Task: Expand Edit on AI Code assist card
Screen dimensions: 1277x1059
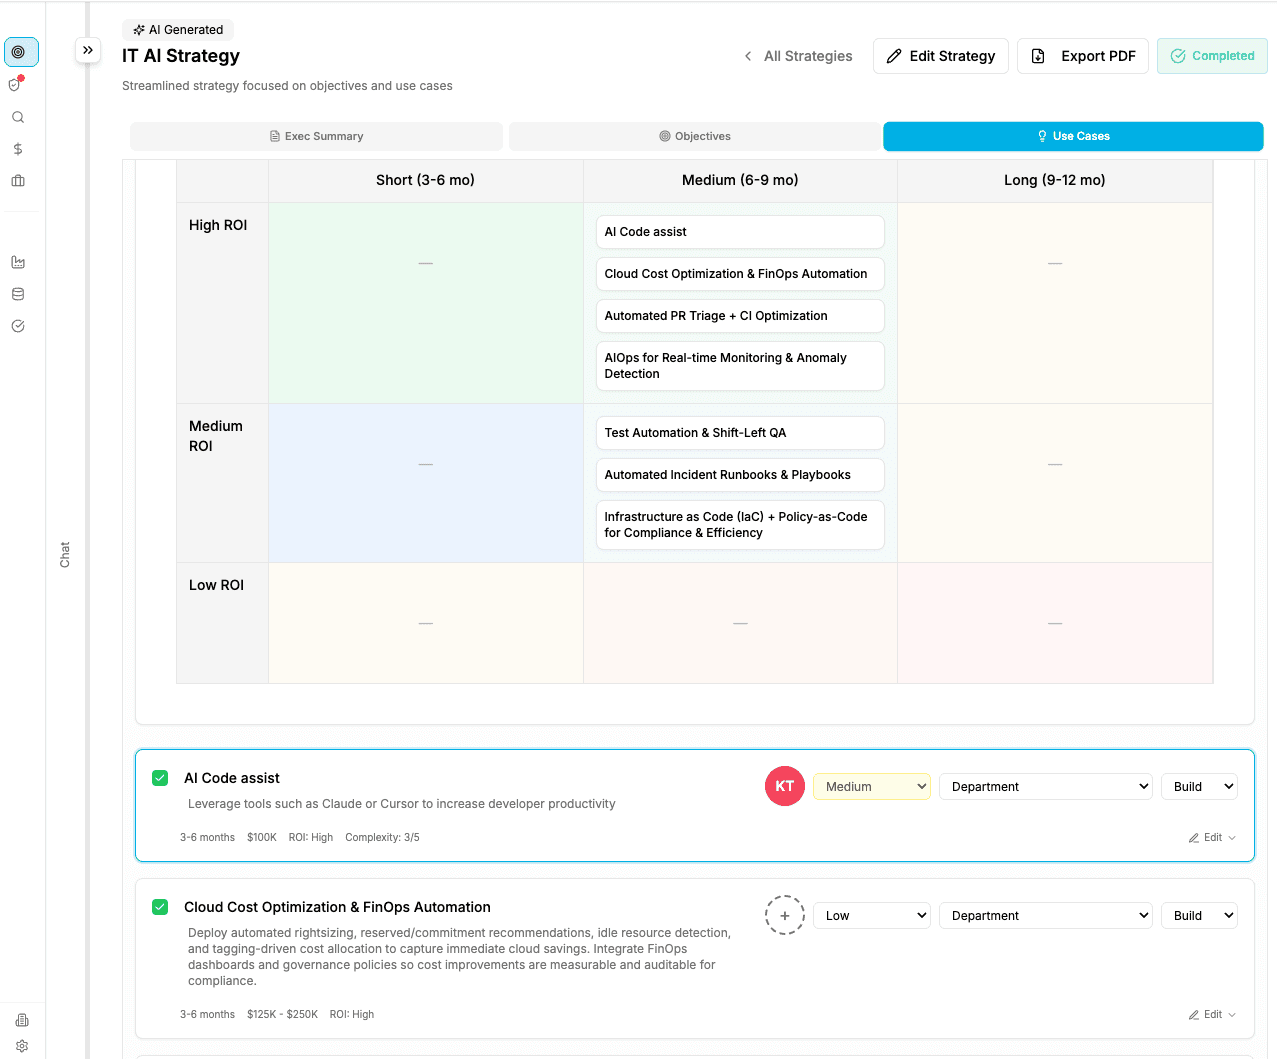Action: pos(1212,838)
